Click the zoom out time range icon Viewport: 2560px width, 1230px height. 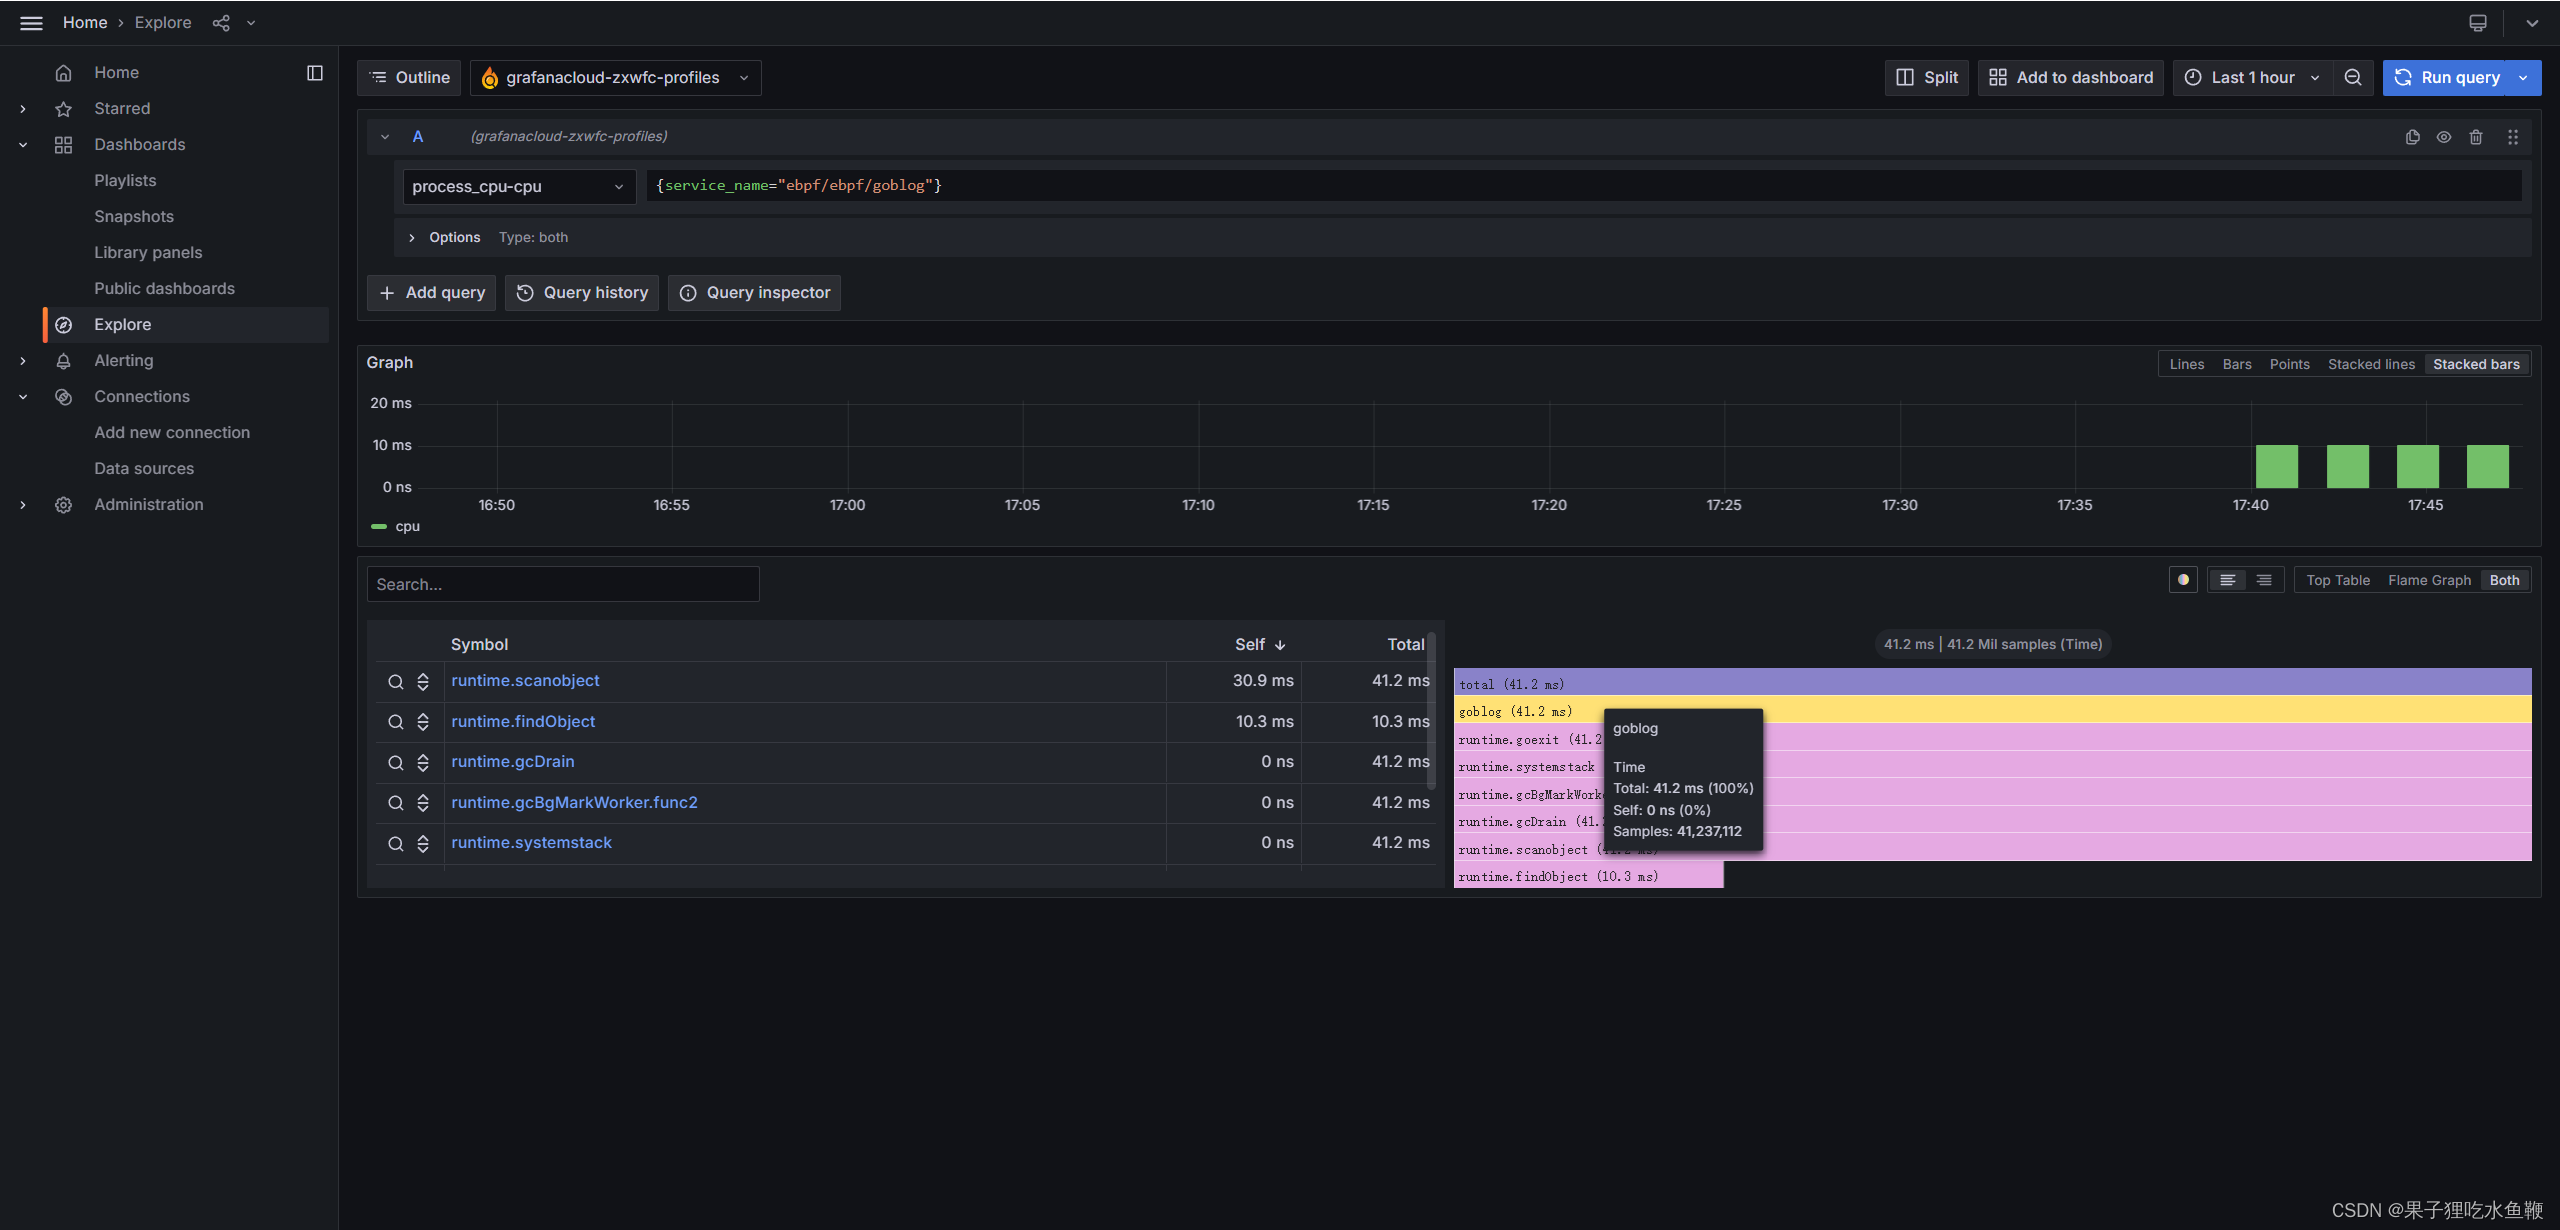(2353, 78)
